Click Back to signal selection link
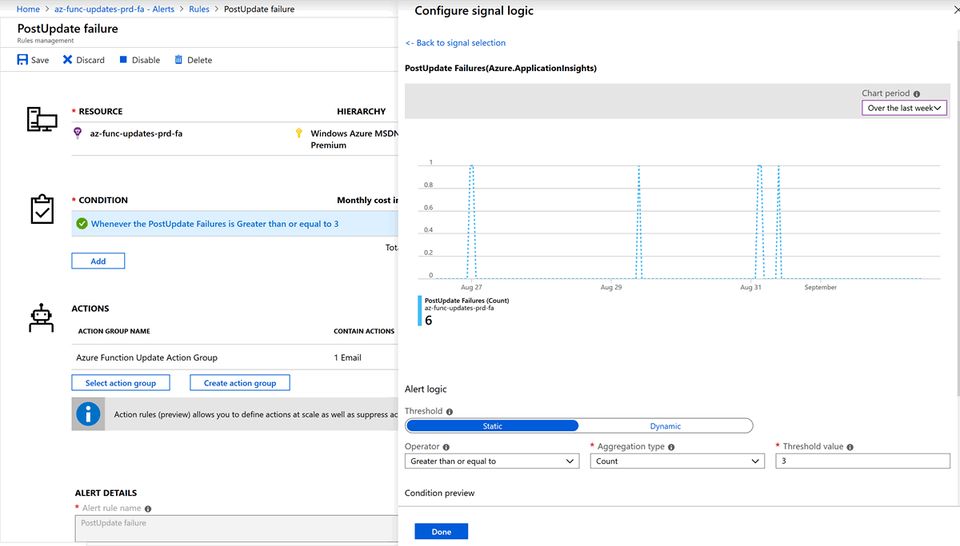This screenshot has width=960, height=546. [x=456, y=43]
